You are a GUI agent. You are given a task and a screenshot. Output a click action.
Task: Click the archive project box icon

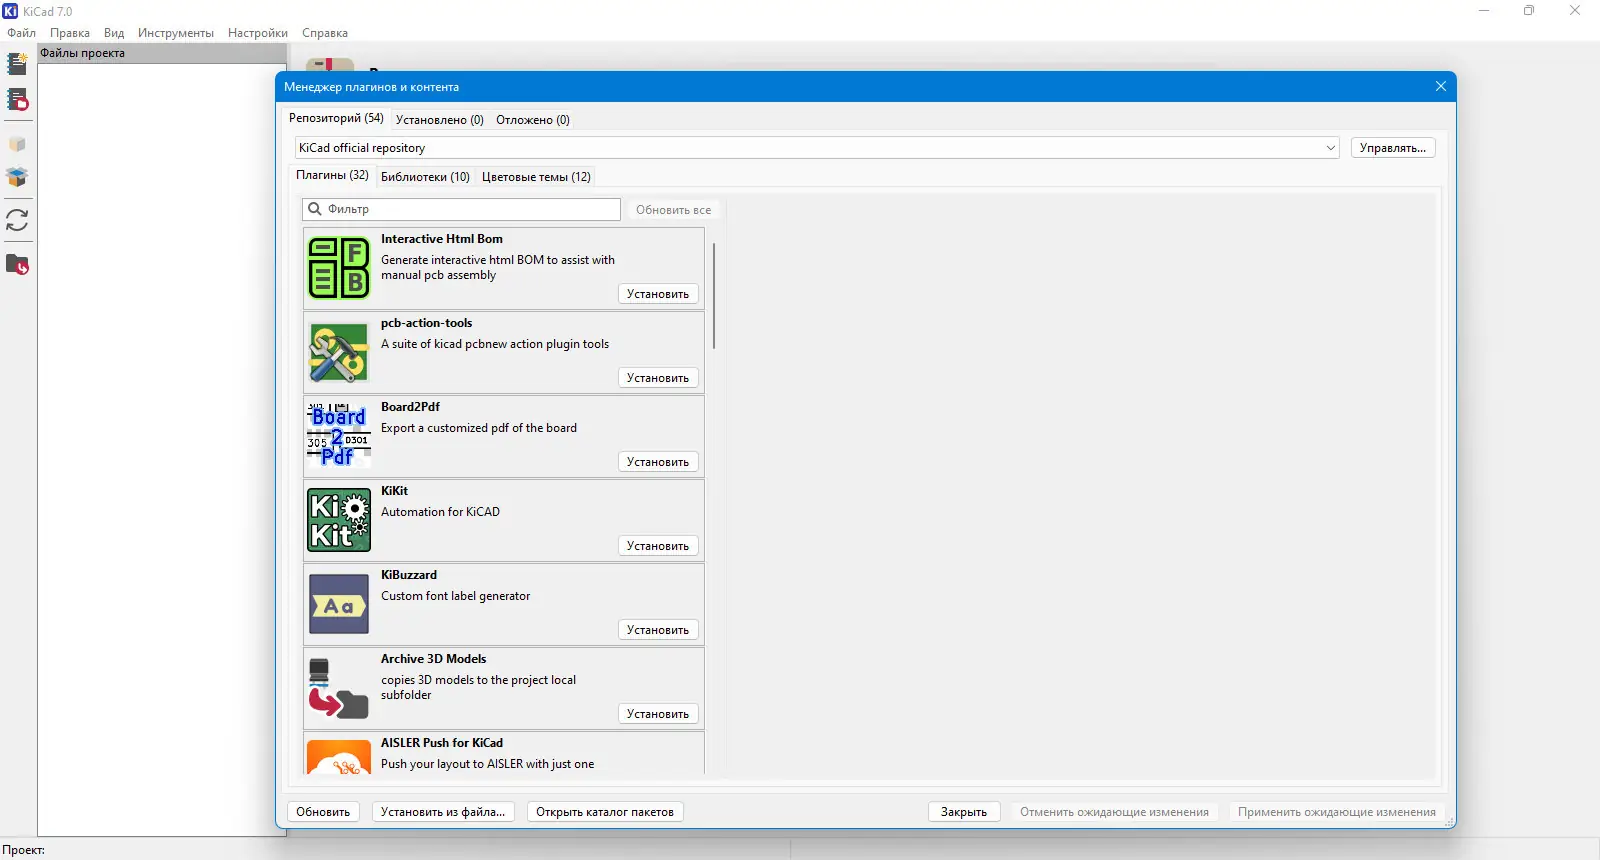click(x=17, y=144)
